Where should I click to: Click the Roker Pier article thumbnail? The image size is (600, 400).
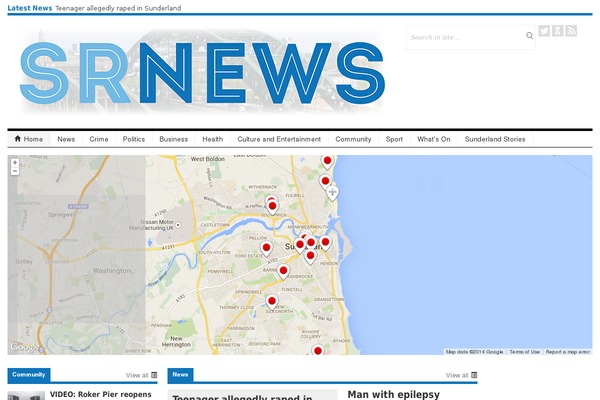(26, 396)
